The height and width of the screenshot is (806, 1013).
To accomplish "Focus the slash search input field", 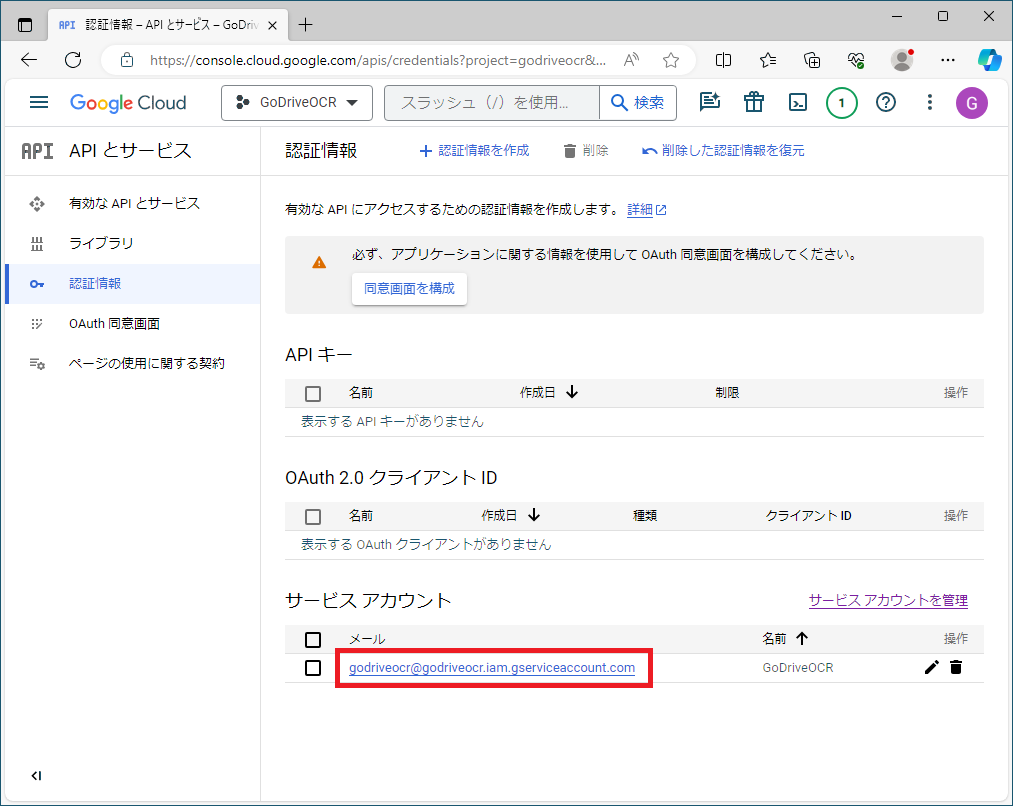I will [492, 103].
